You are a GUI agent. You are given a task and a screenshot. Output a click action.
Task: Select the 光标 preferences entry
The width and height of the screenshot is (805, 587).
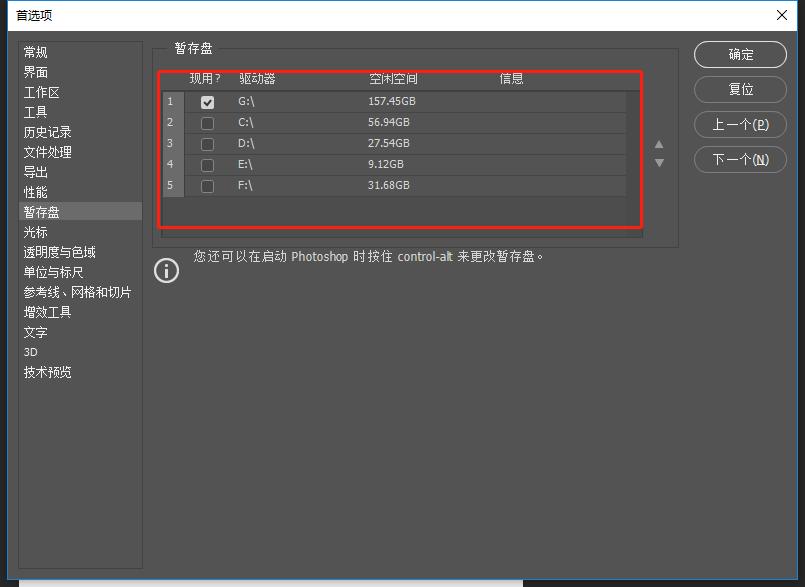[x=36, y=231]
